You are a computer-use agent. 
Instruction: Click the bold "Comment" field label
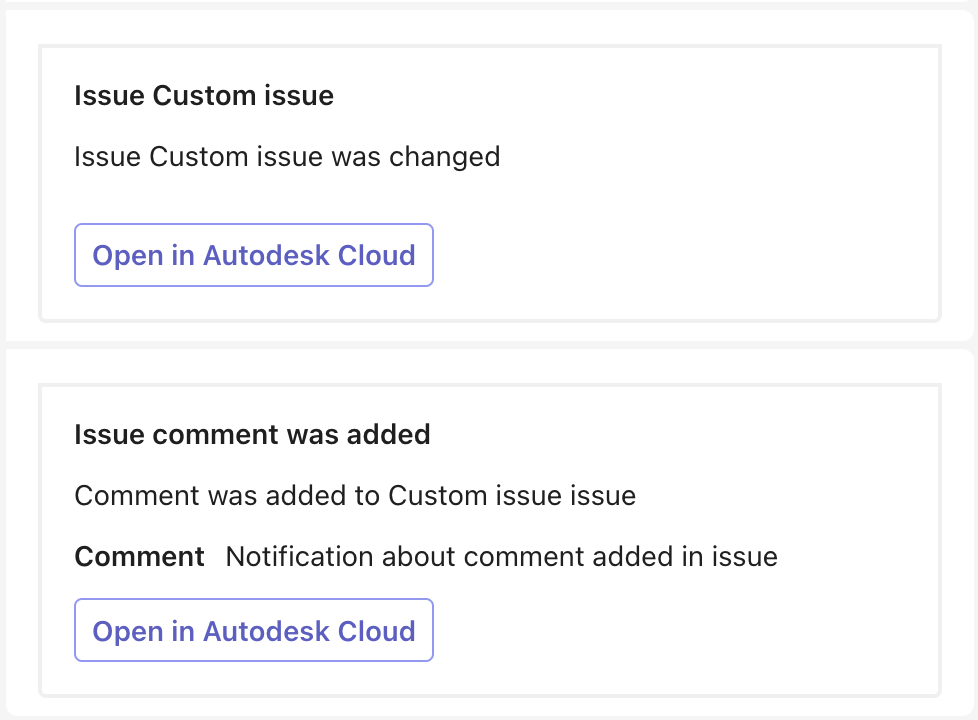click(139, 556)
